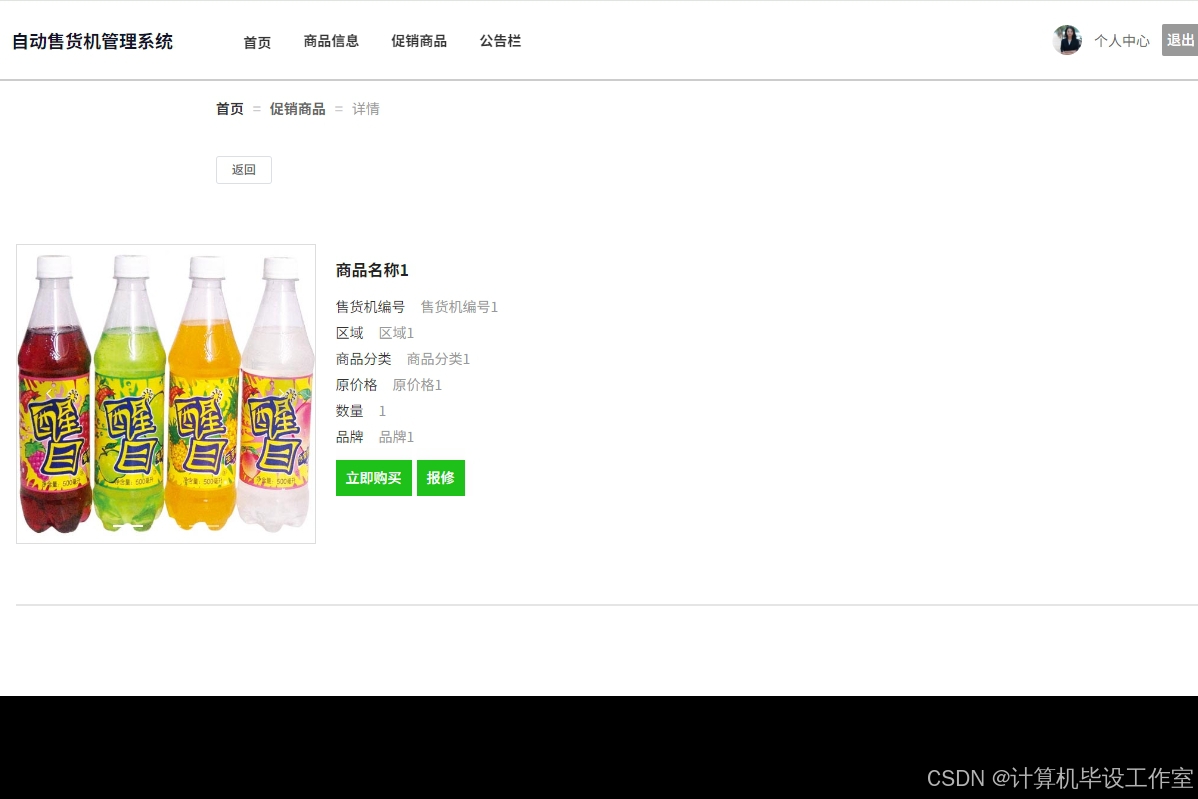Click the user avatar picture
Image resolution: width=1198 pixels, height=799 pixels.
pos(1067,40)
